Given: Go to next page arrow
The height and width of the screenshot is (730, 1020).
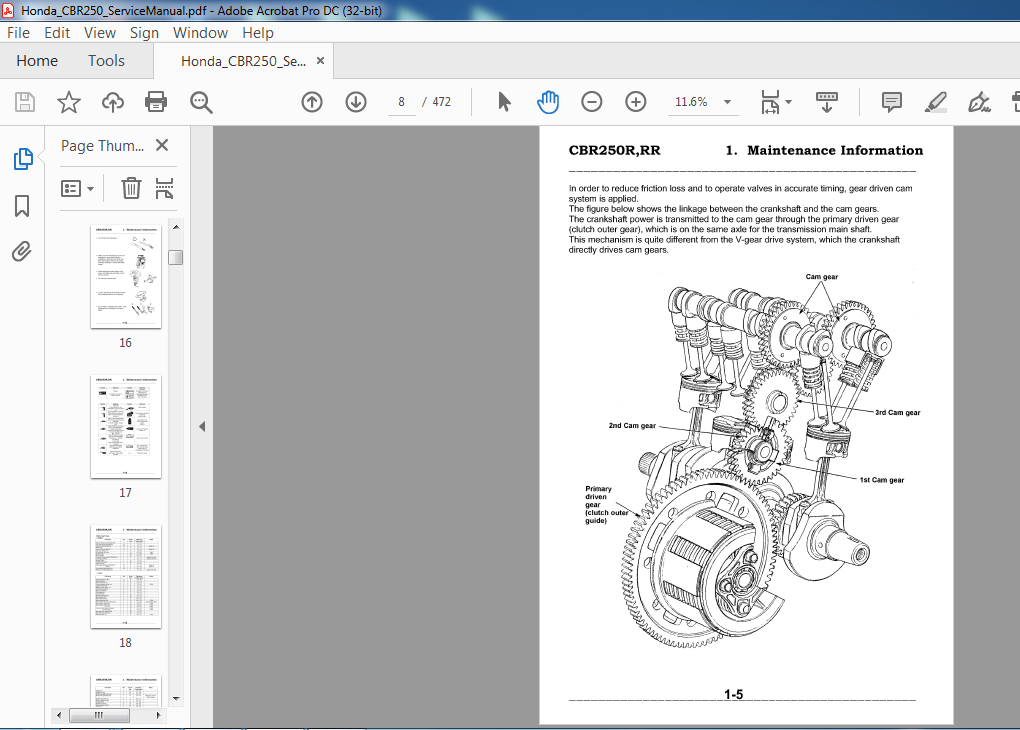Looking at the screenshot, I should [356, 102].
